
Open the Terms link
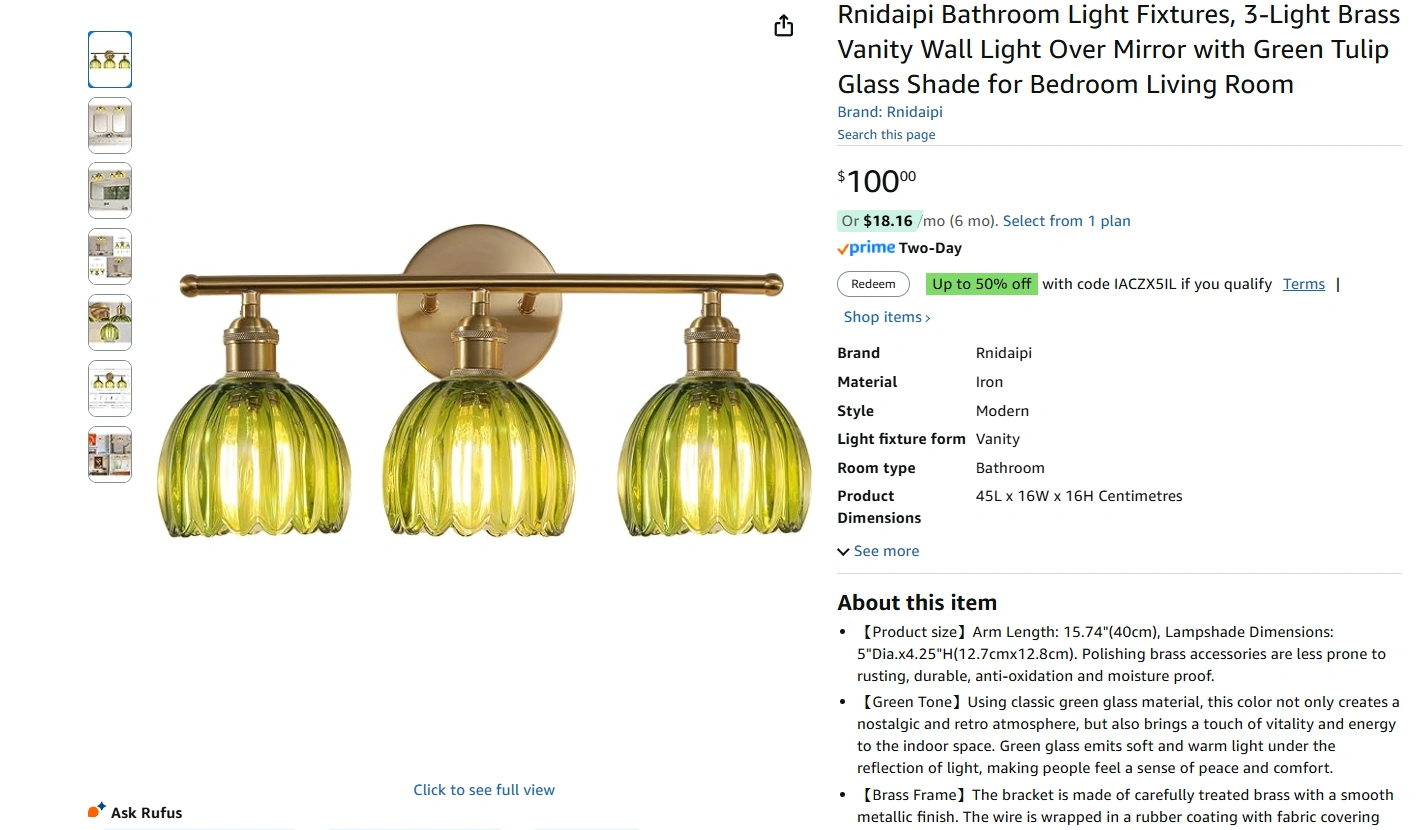pyautogui.click(x=1303, y=284)
